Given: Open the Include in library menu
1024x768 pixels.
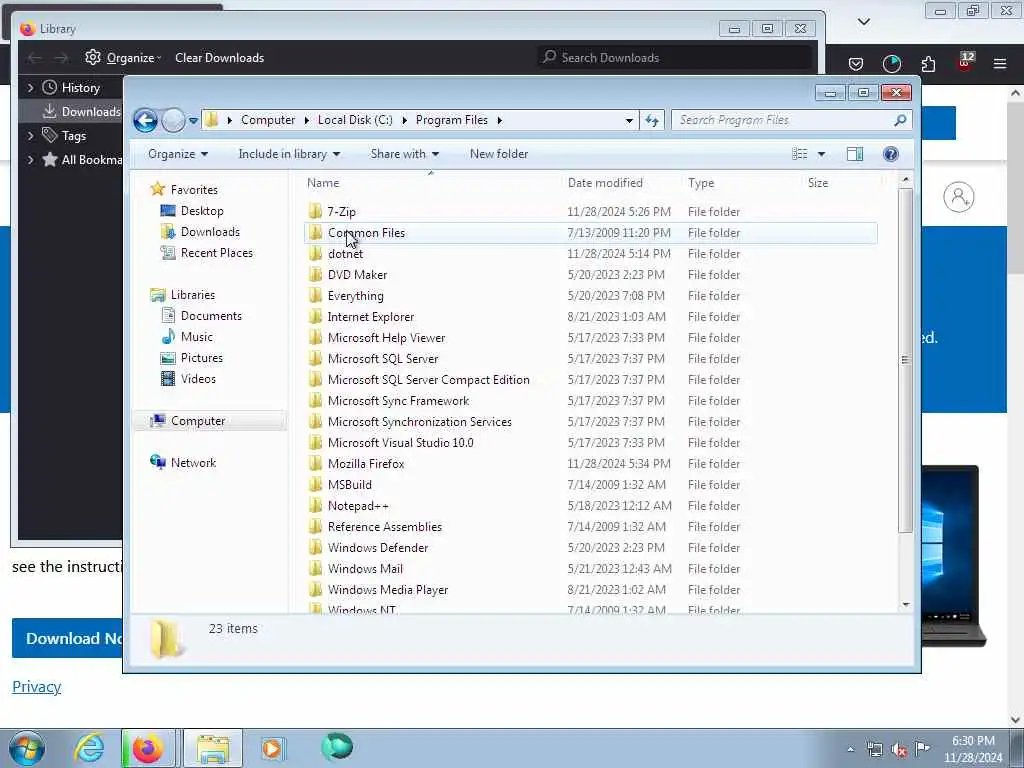Looking at the screenshot, I should coord(289,154).
